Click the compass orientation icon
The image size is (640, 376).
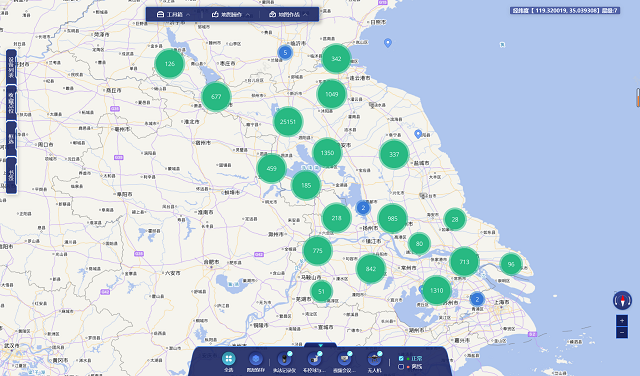622,300
